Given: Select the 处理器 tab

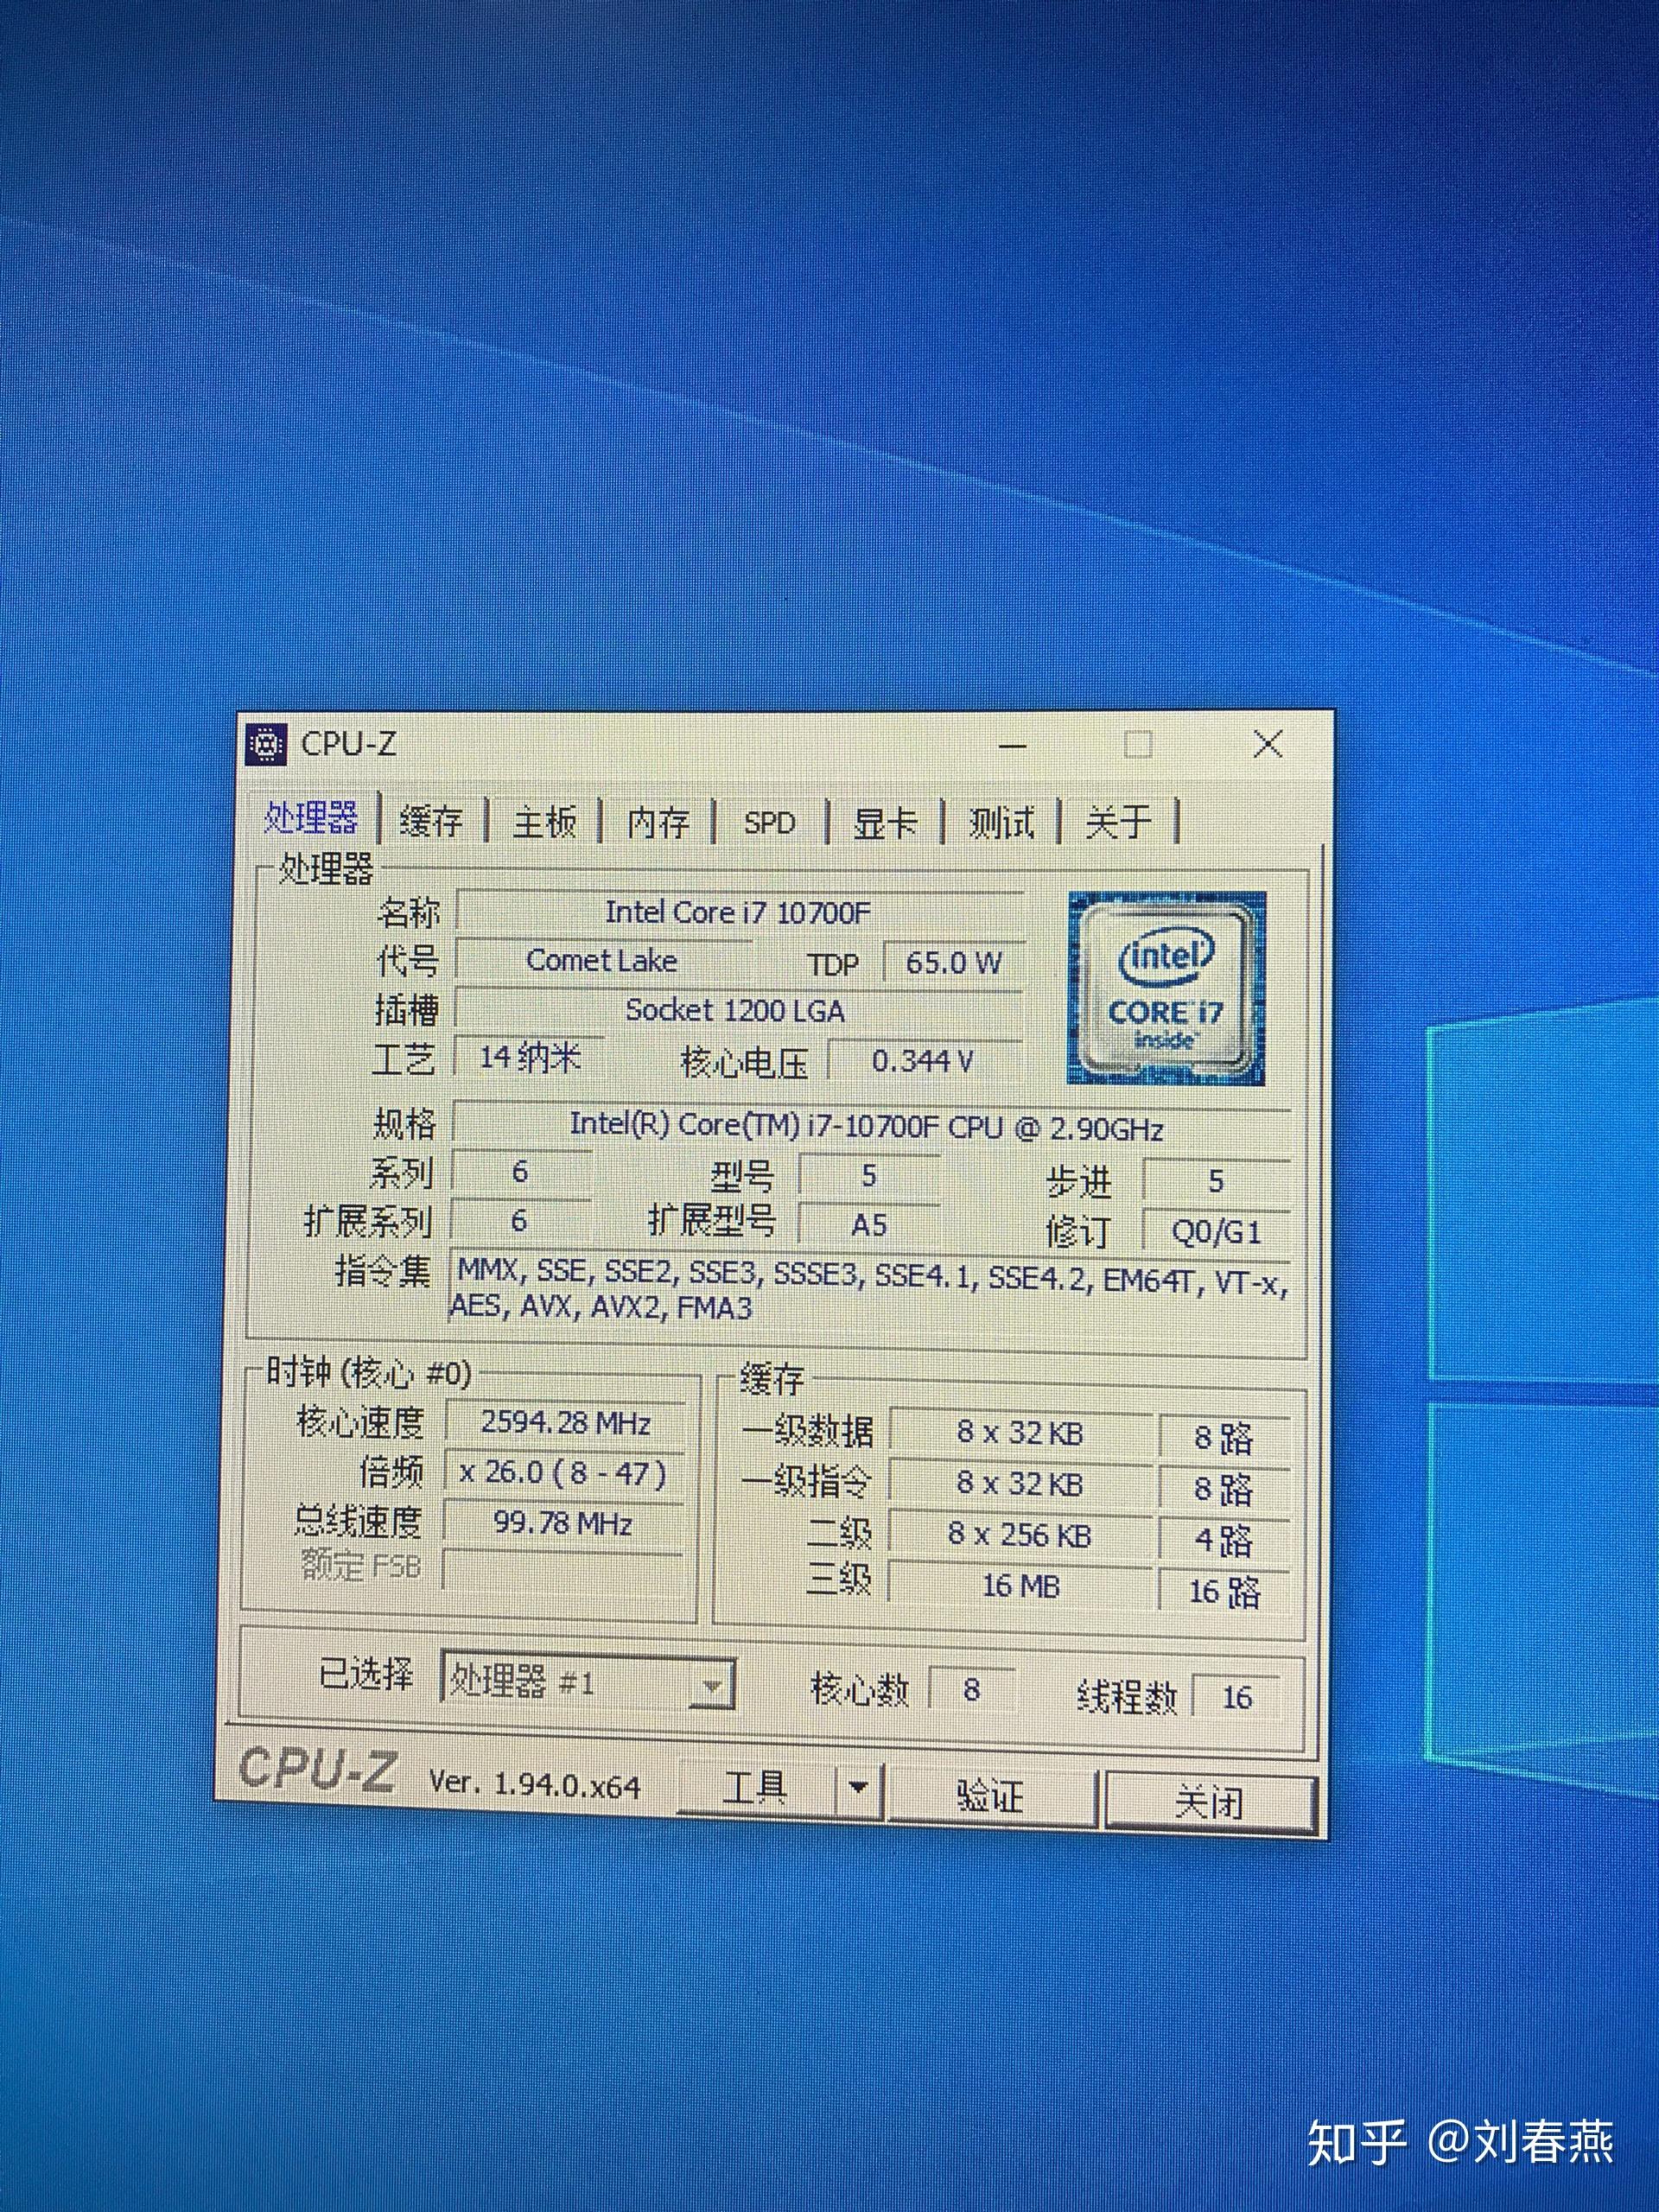Looking at the screenshot, I should click(312, 820).
